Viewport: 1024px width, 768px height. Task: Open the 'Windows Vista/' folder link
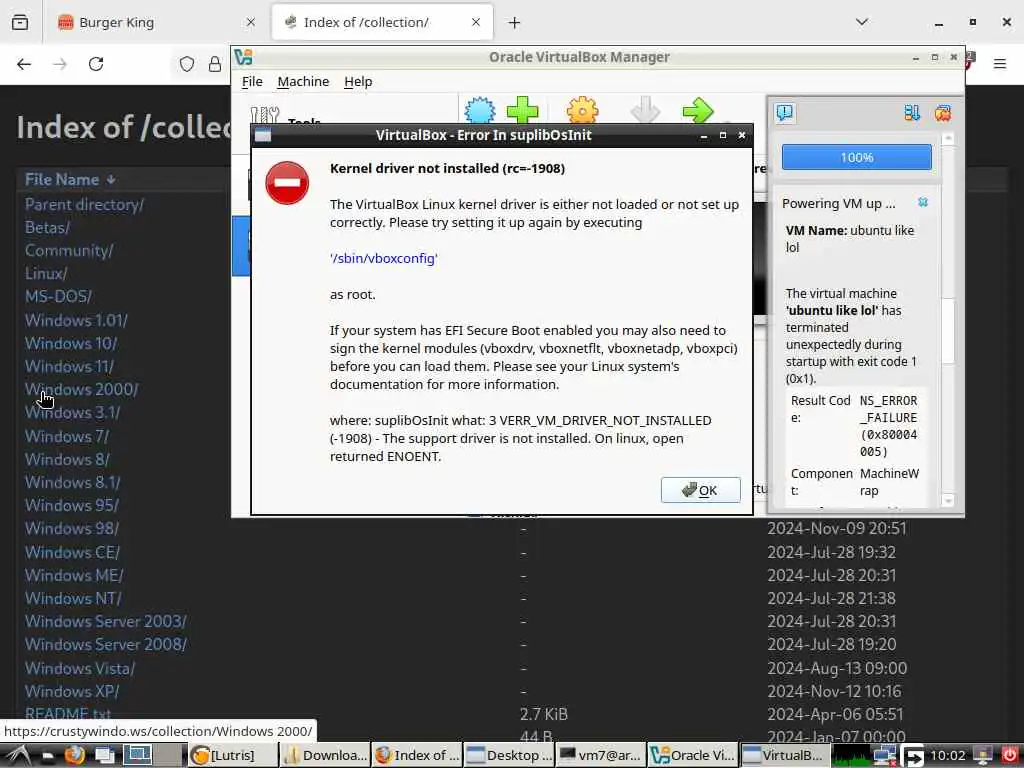(x=80, y=668)
